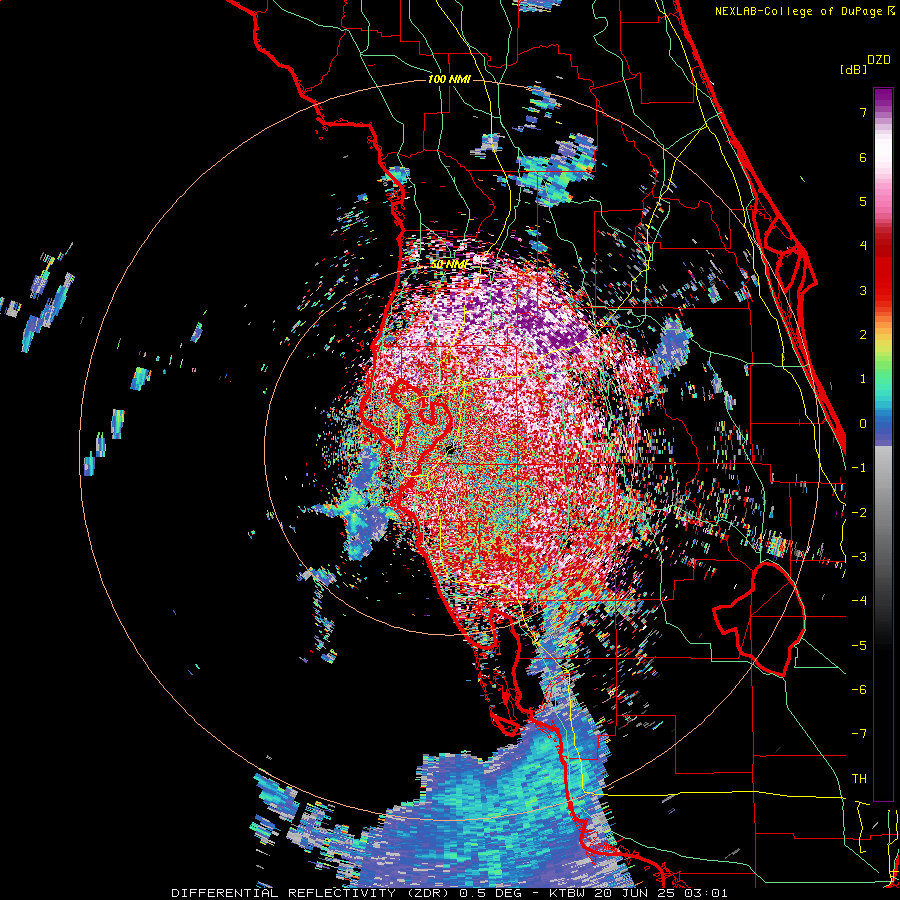Click the KTBW radar site center marker
Viewport: 900px width, 900px height.
pos(449,448)
